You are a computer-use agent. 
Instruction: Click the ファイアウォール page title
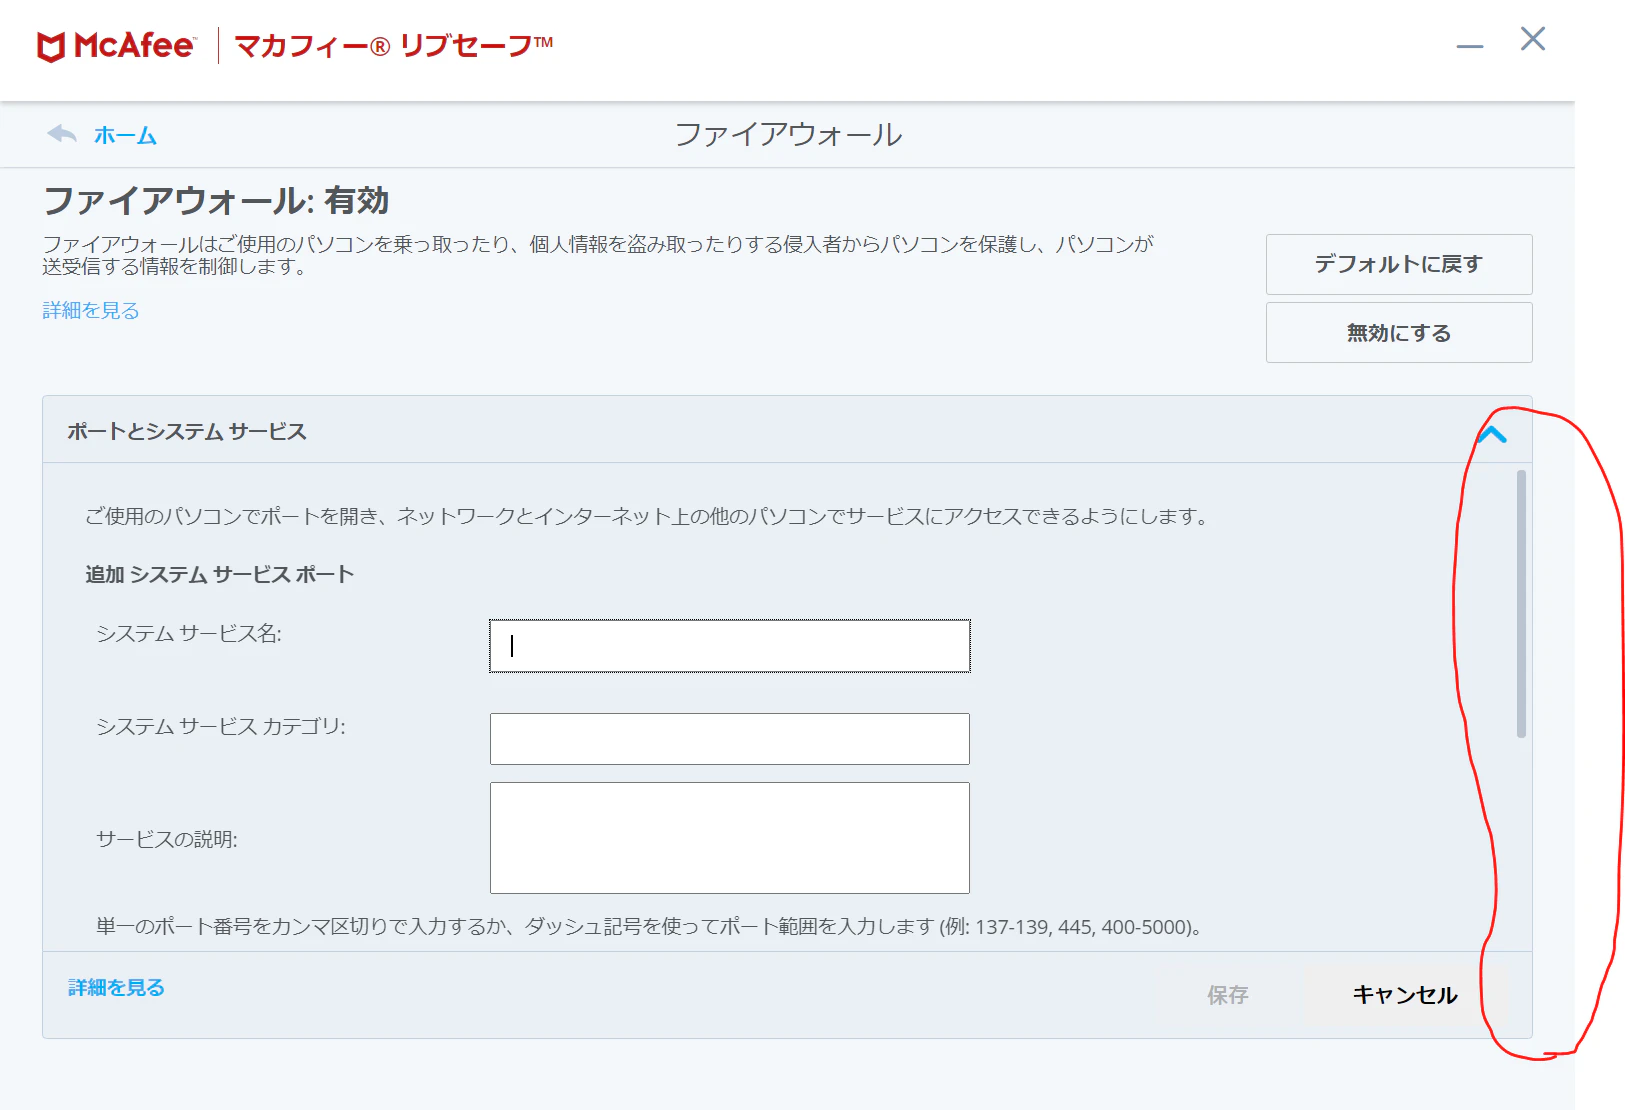pos(789,134)
